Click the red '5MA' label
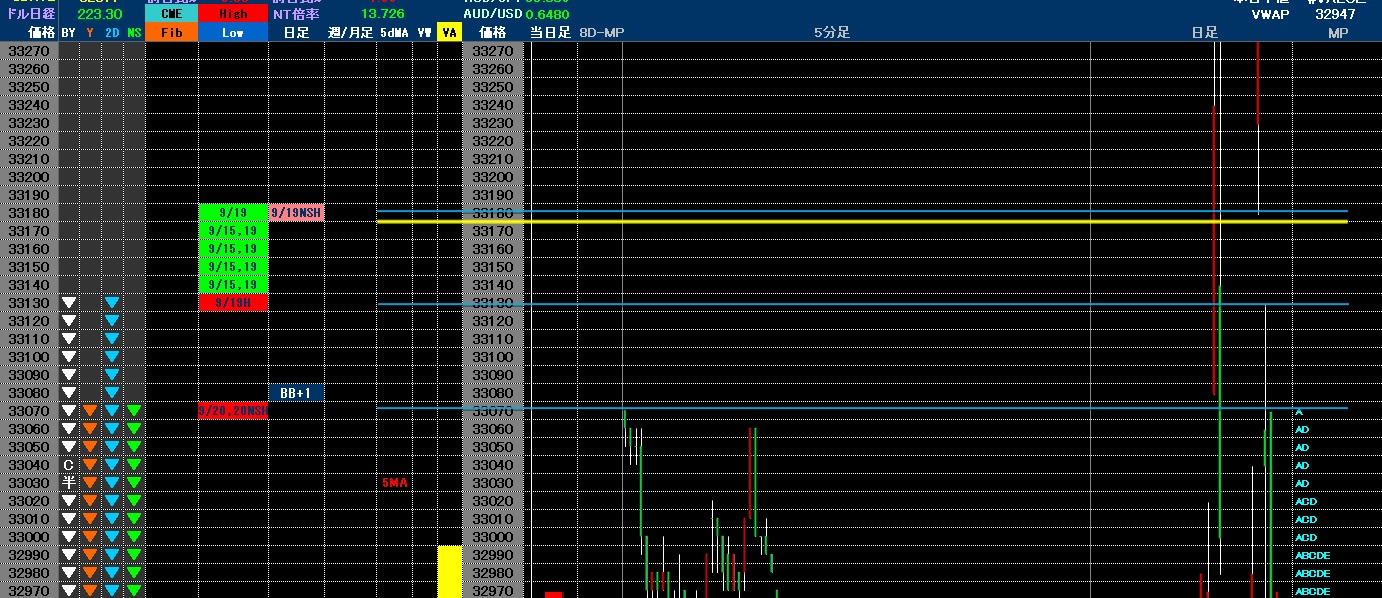Viewport: 1382px width, 598px height. coord(394,483)
